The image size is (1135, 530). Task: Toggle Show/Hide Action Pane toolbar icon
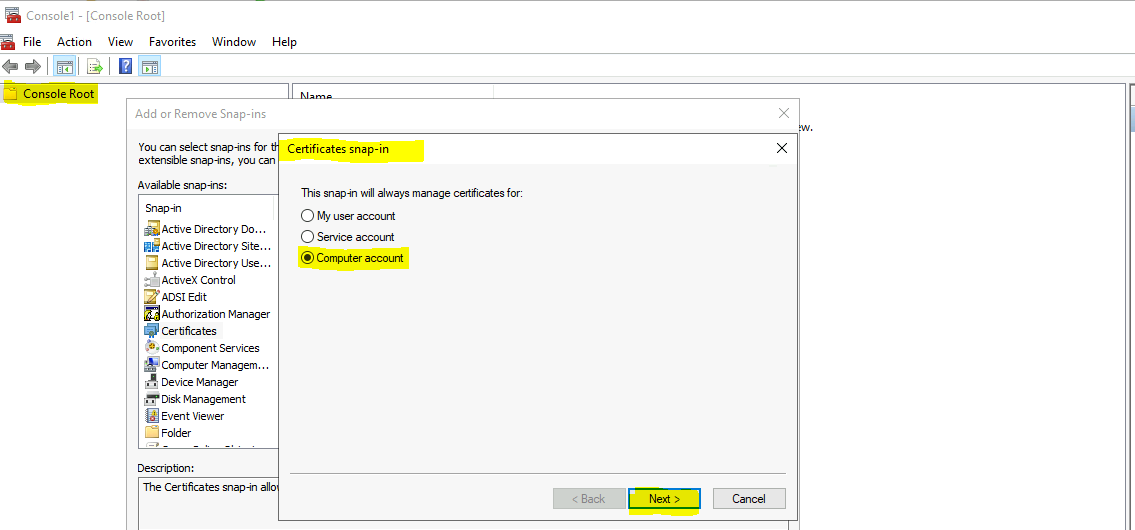[x=150, y=67]
